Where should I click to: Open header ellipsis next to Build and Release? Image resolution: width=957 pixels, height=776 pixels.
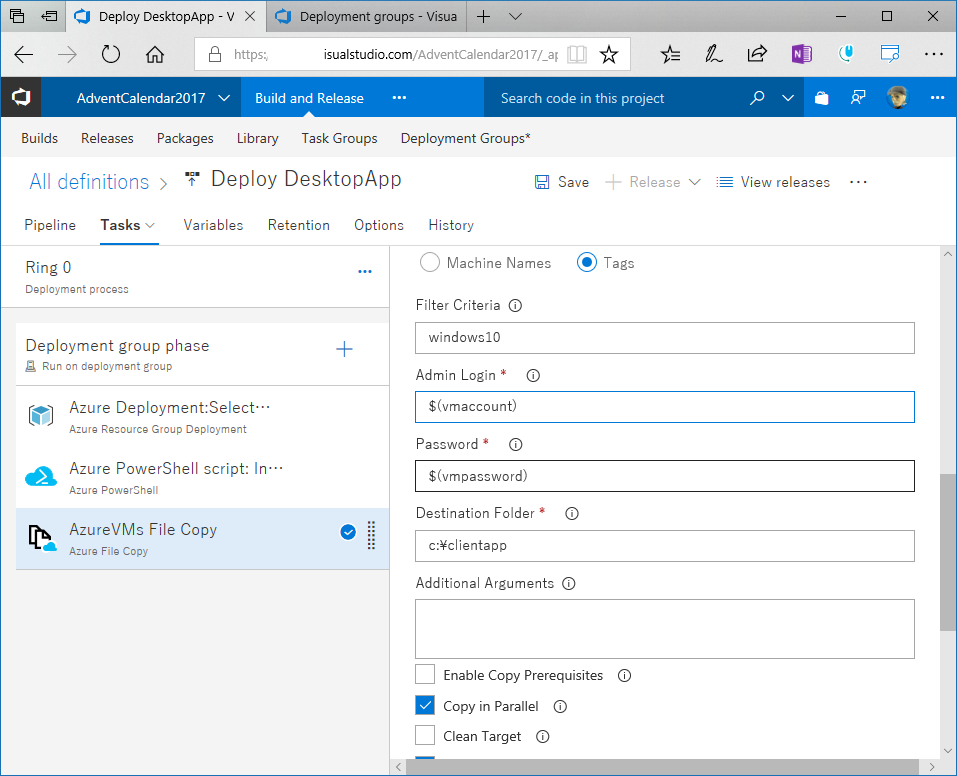(399, 98)
